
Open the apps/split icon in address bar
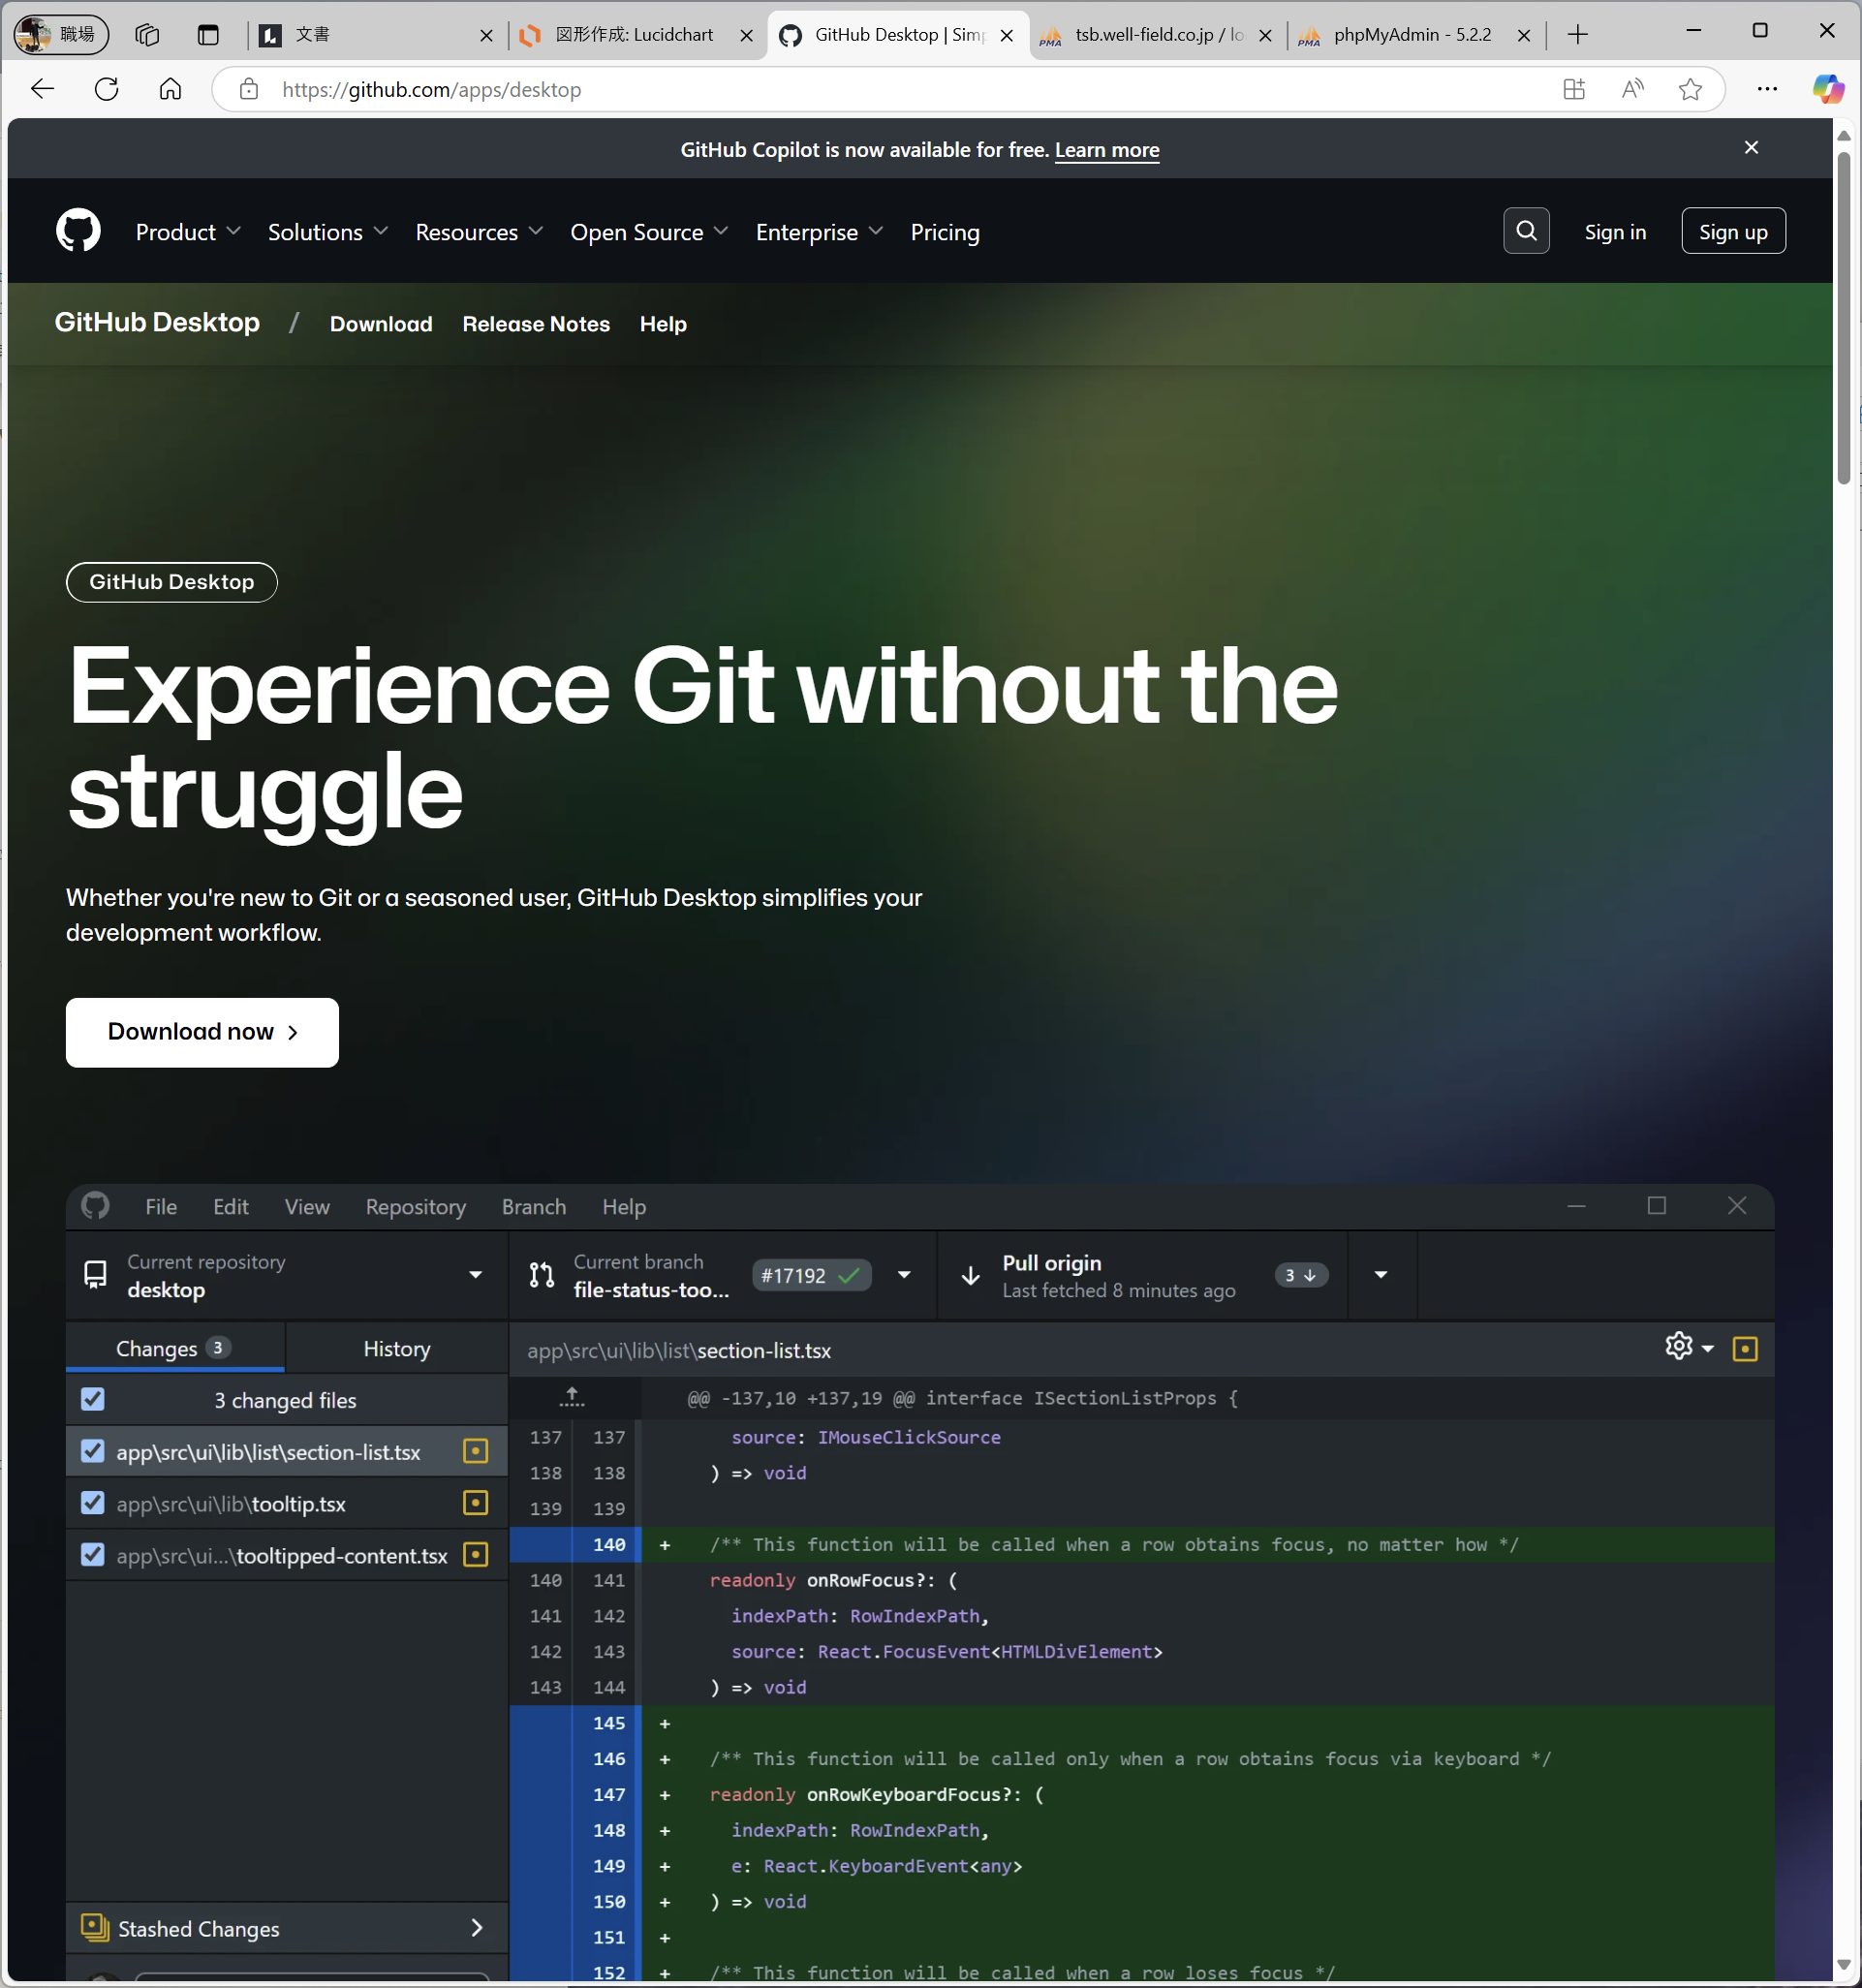click(1574, 89)
